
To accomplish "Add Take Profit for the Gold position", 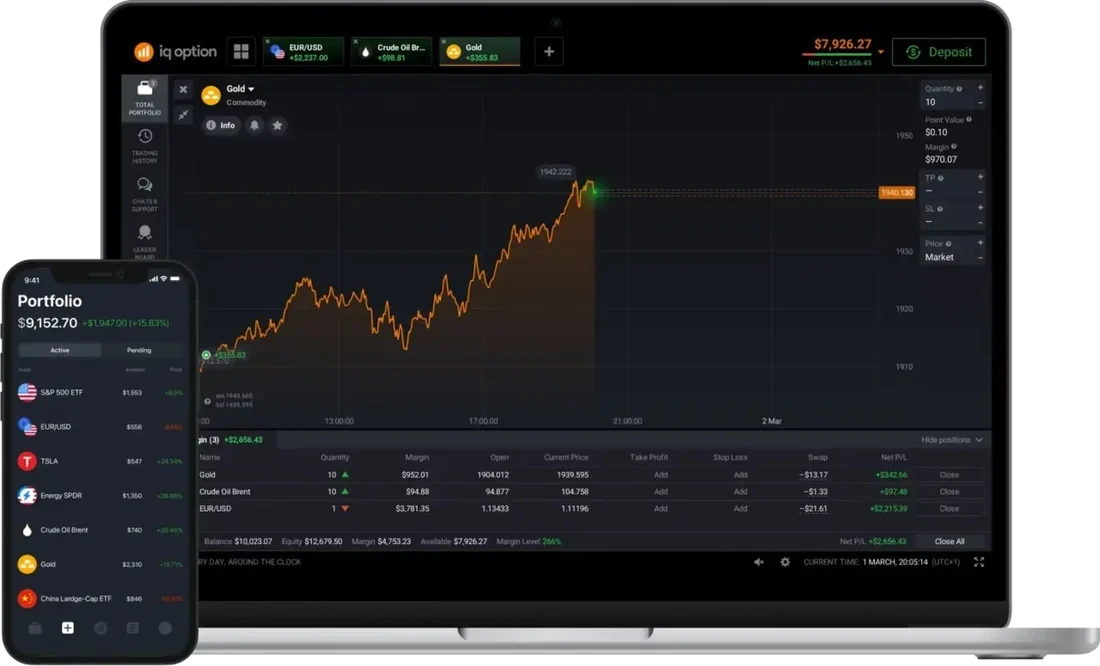I will pyautogui.click(x=661, y=475).
